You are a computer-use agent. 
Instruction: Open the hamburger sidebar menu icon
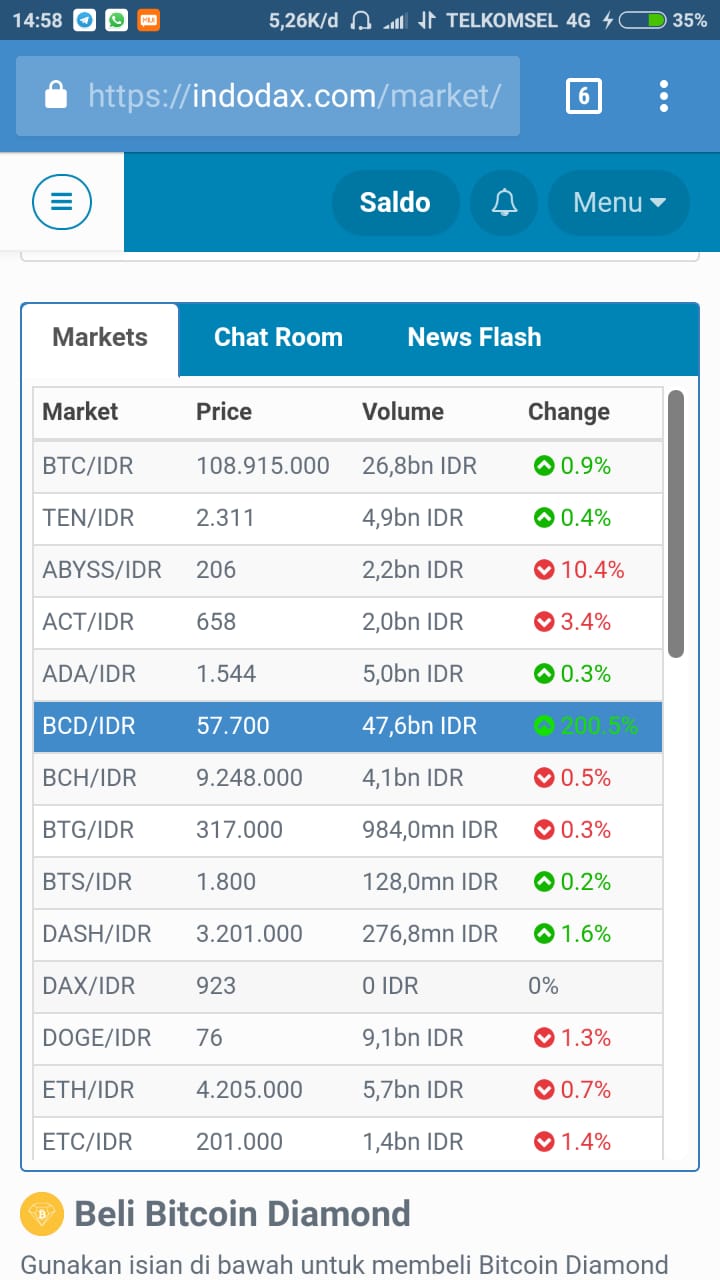pos(62,202)
